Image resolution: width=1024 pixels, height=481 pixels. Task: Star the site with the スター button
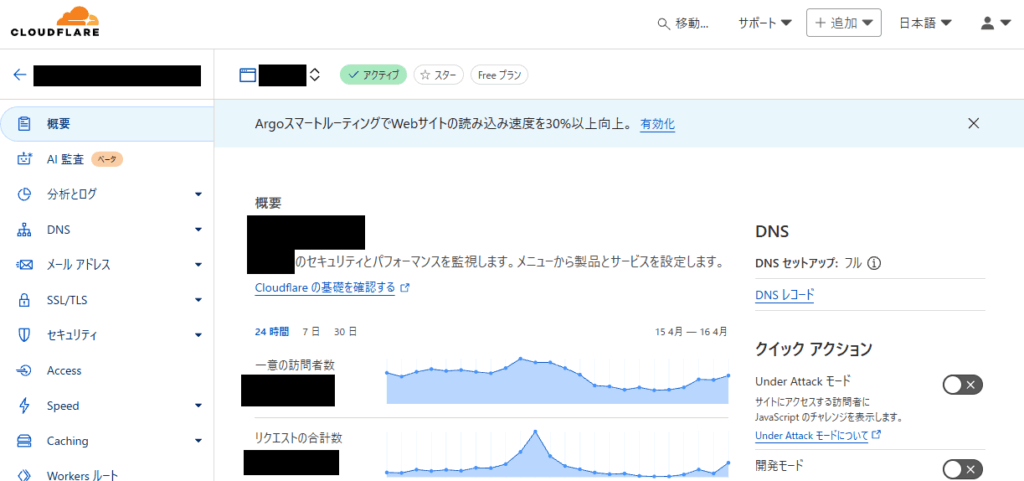[438, 75]
